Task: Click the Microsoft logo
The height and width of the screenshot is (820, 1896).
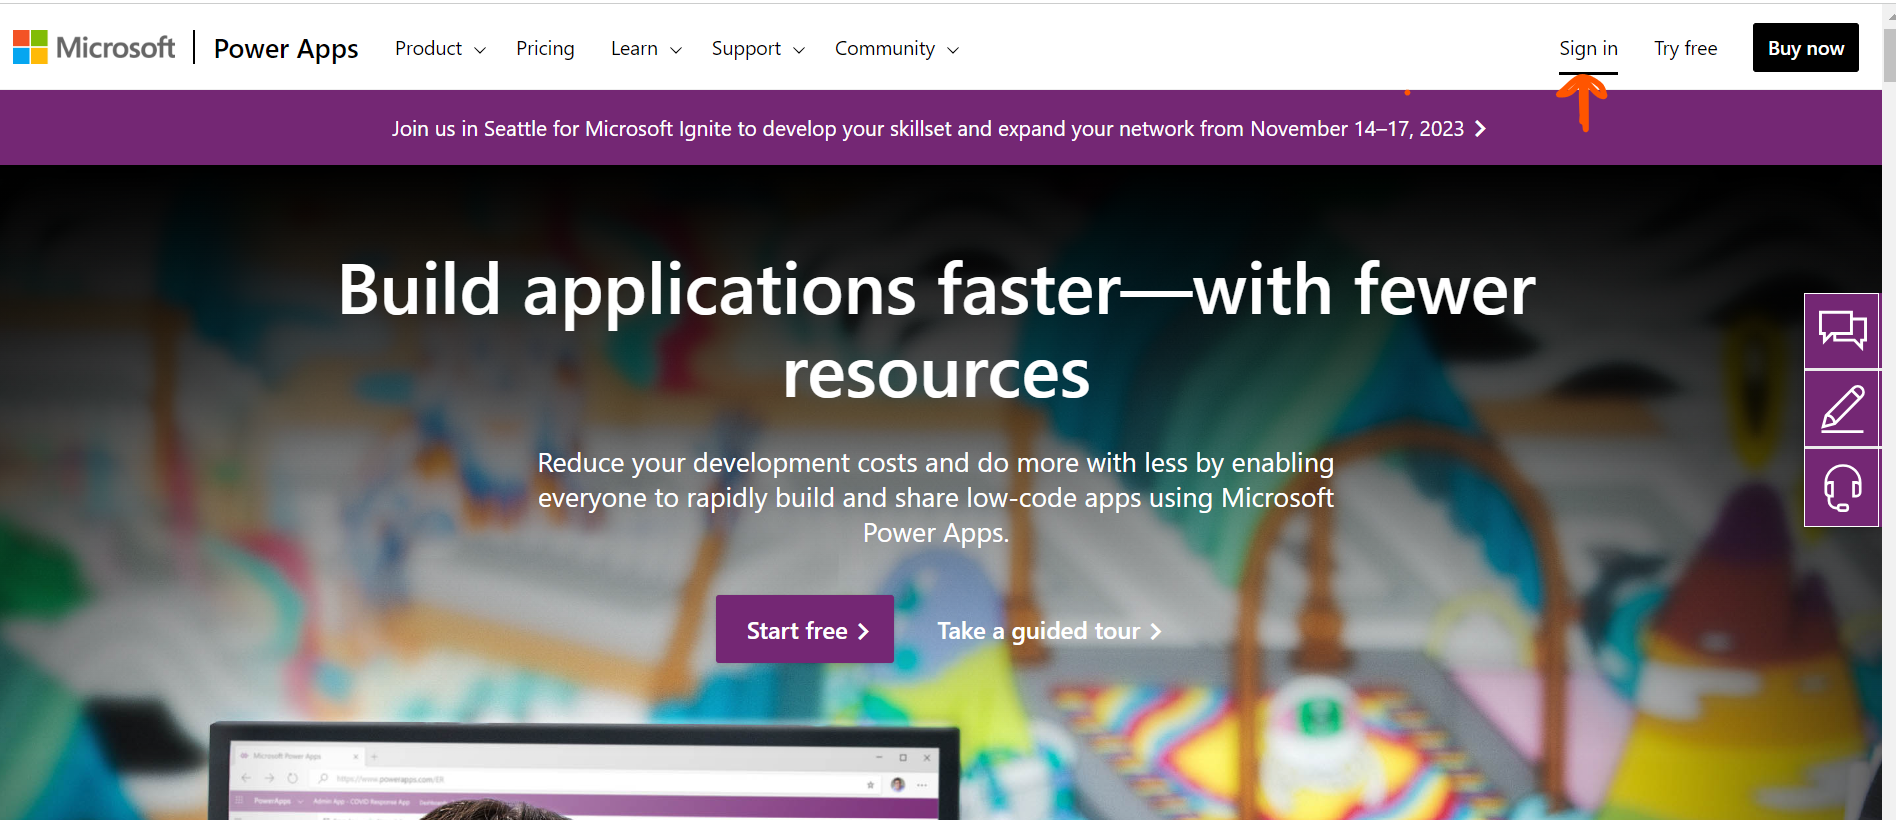Action: coord(94,47)
